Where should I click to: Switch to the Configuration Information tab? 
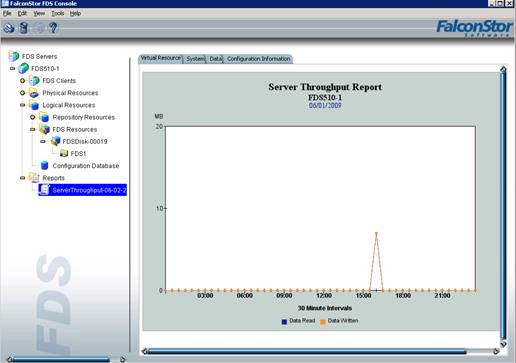tap(258, 59)
